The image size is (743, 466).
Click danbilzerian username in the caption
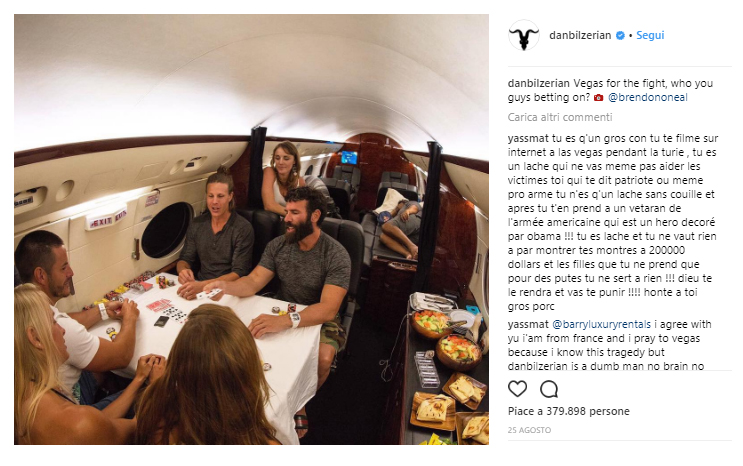(x=539, y=83)
